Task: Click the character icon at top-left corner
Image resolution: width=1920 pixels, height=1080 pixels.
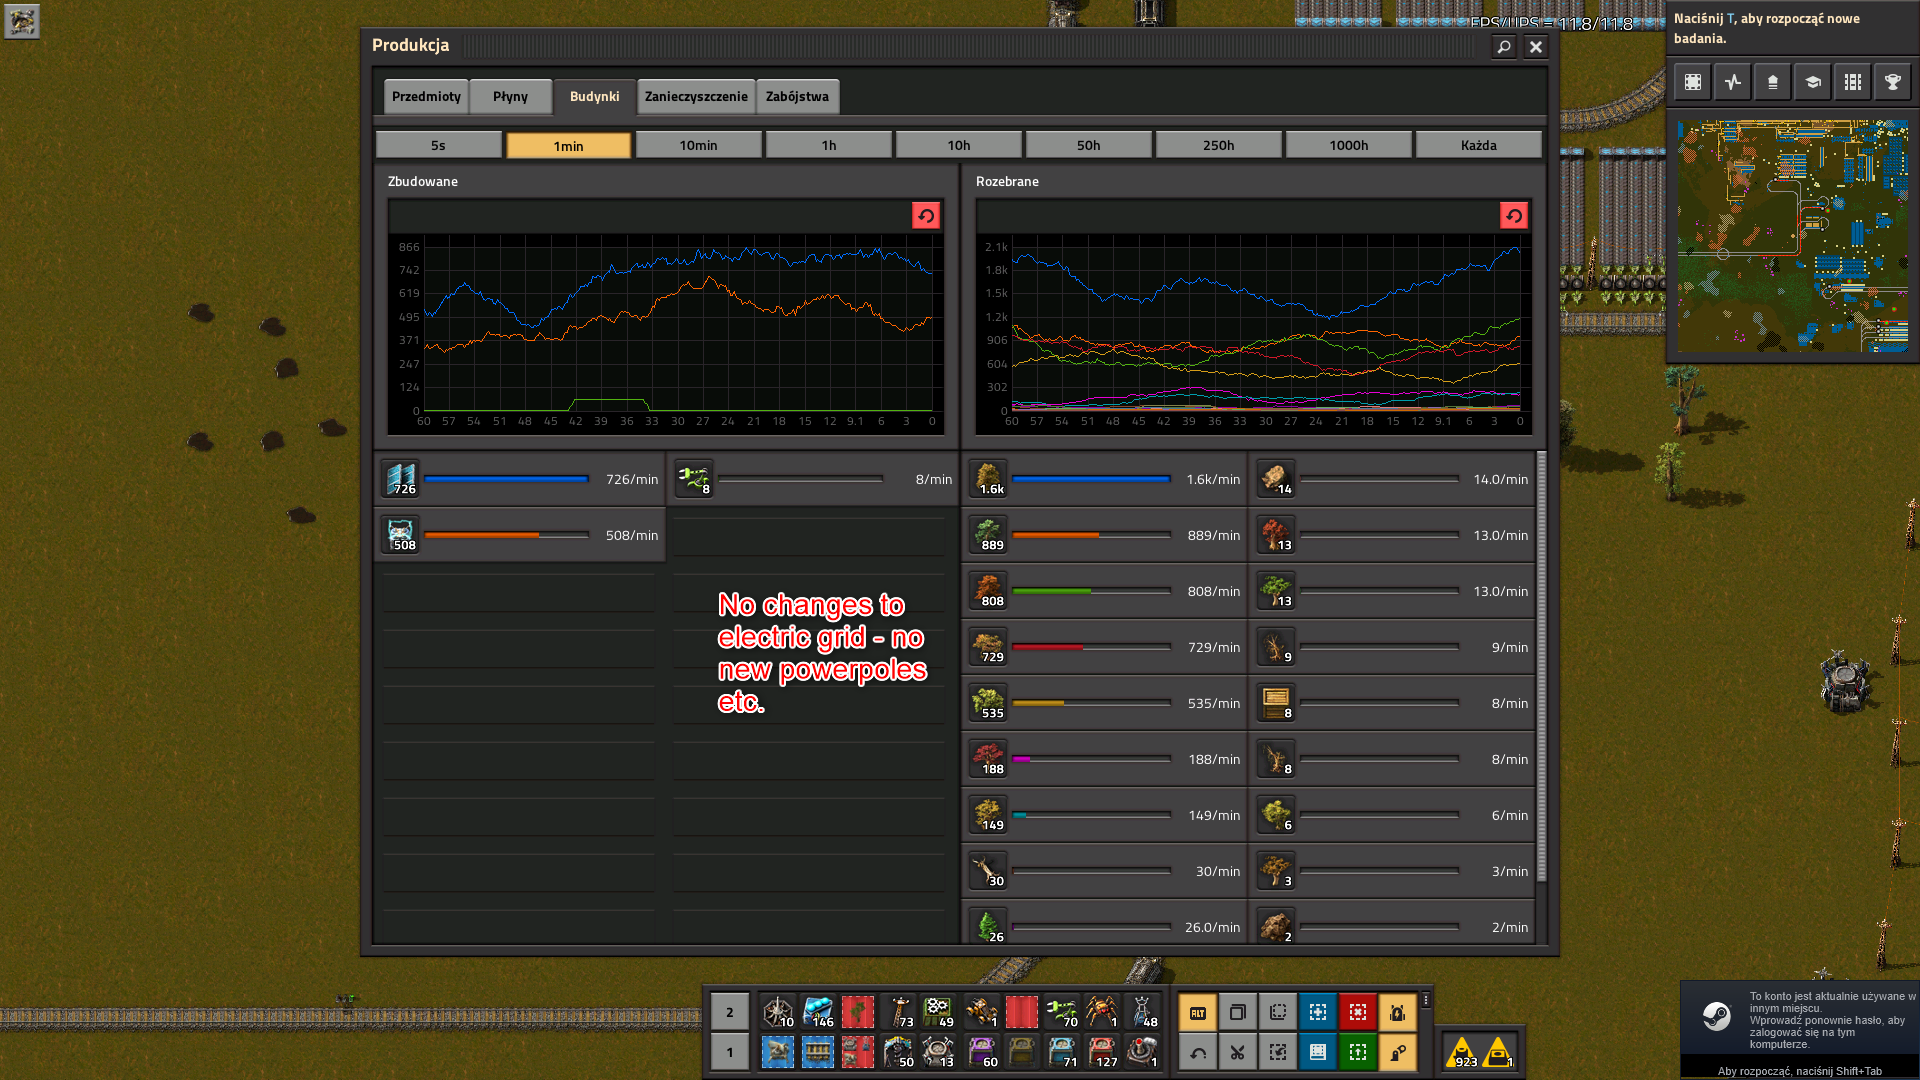Action: [21, 21]
